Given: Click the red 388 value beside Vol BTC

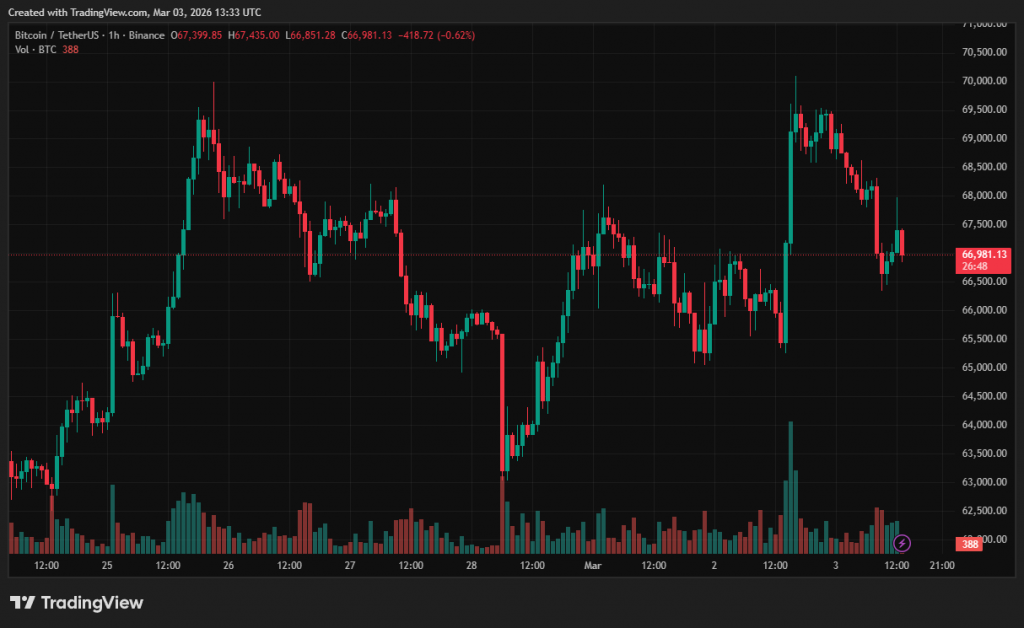Looking at the screenshot, I should click(70, 50).
